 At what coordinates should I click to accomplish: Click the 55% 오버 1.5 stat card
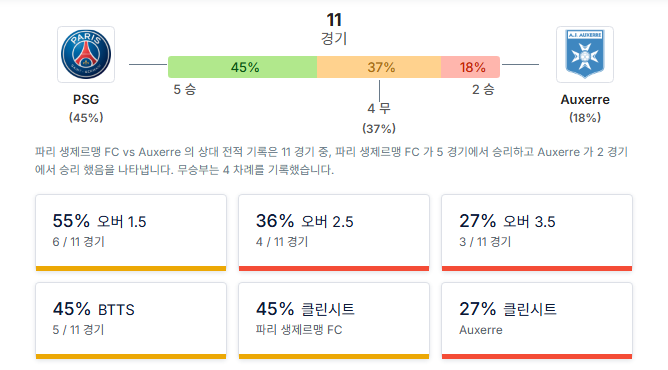(131, 232)
